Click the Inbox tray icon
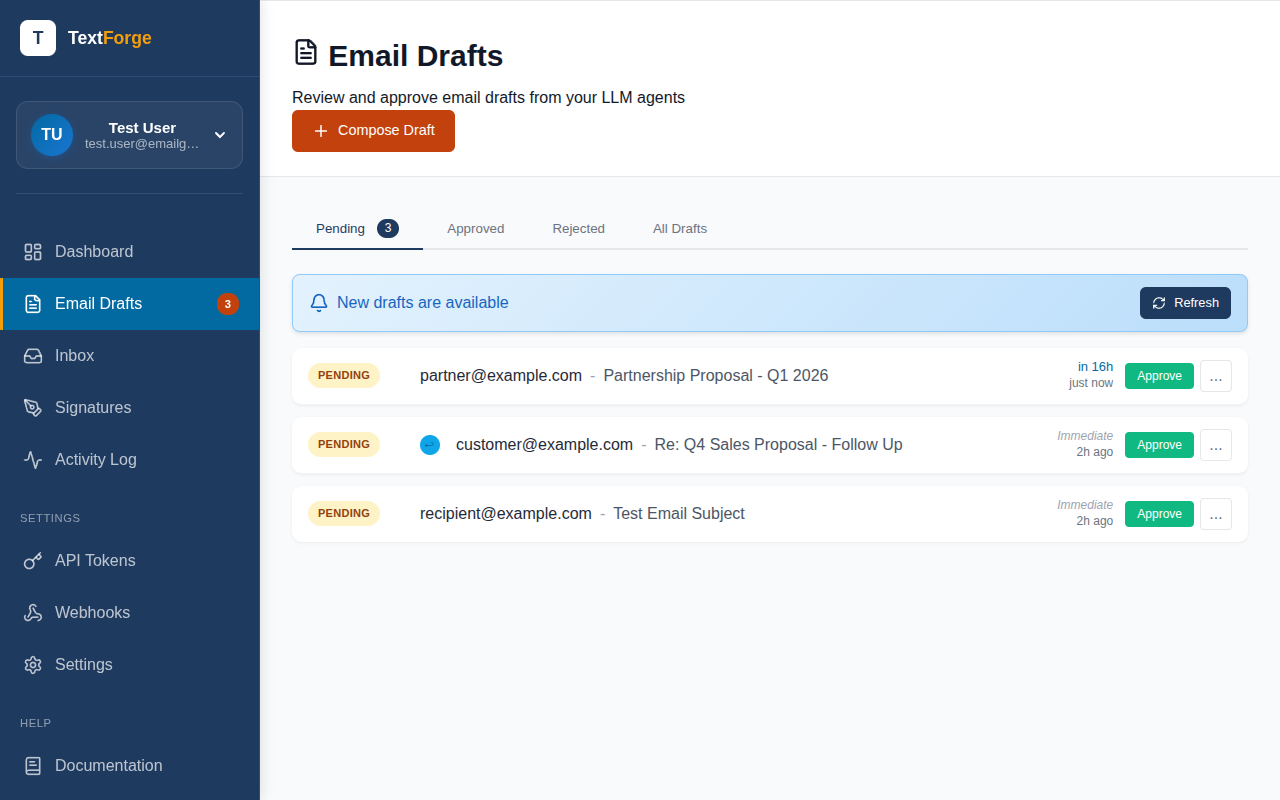This screenshot has height=800, width=1280. click(x=33, y=356)
